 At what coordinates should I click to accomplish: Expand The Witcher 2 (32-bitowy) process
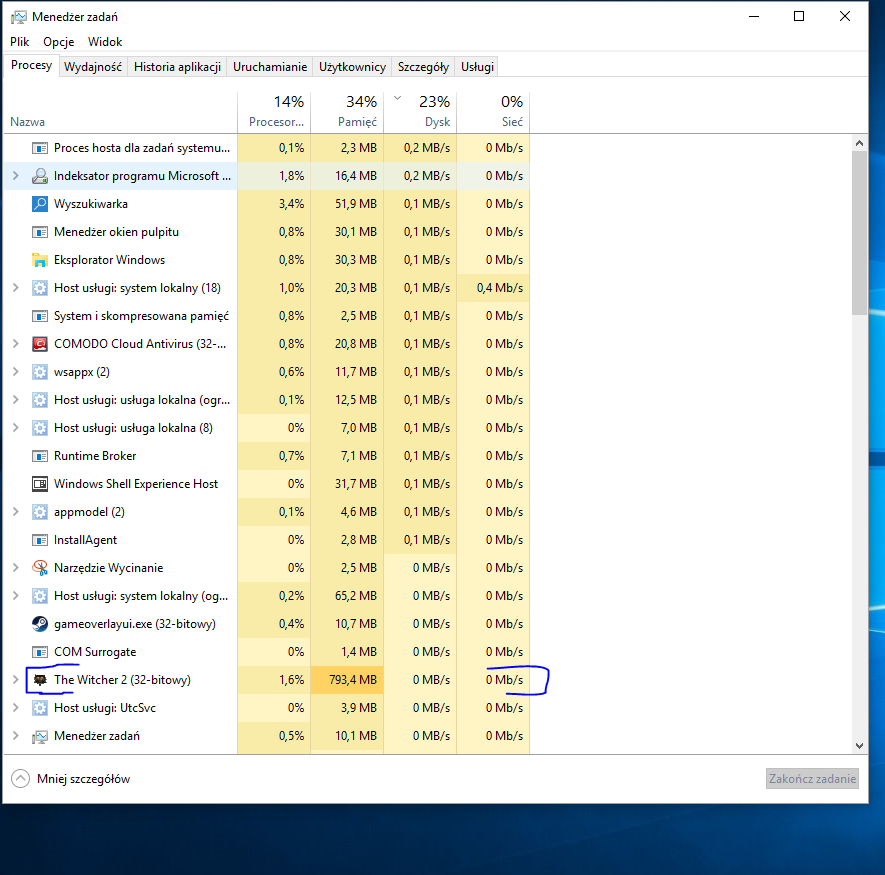[x=16, y=680]
